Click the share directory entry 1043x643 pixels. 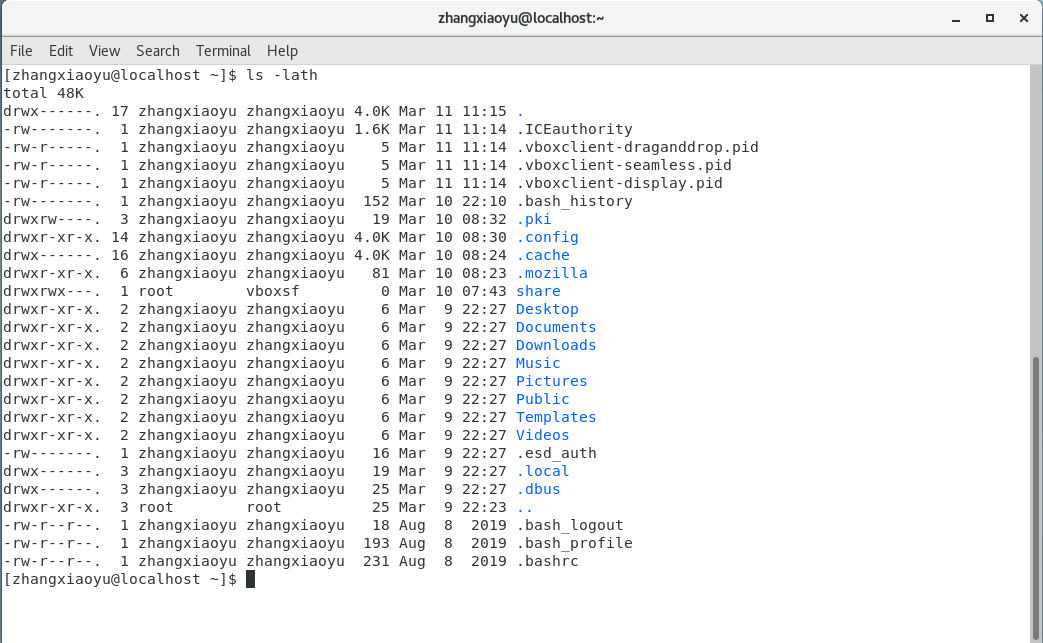tap(538, 291)
